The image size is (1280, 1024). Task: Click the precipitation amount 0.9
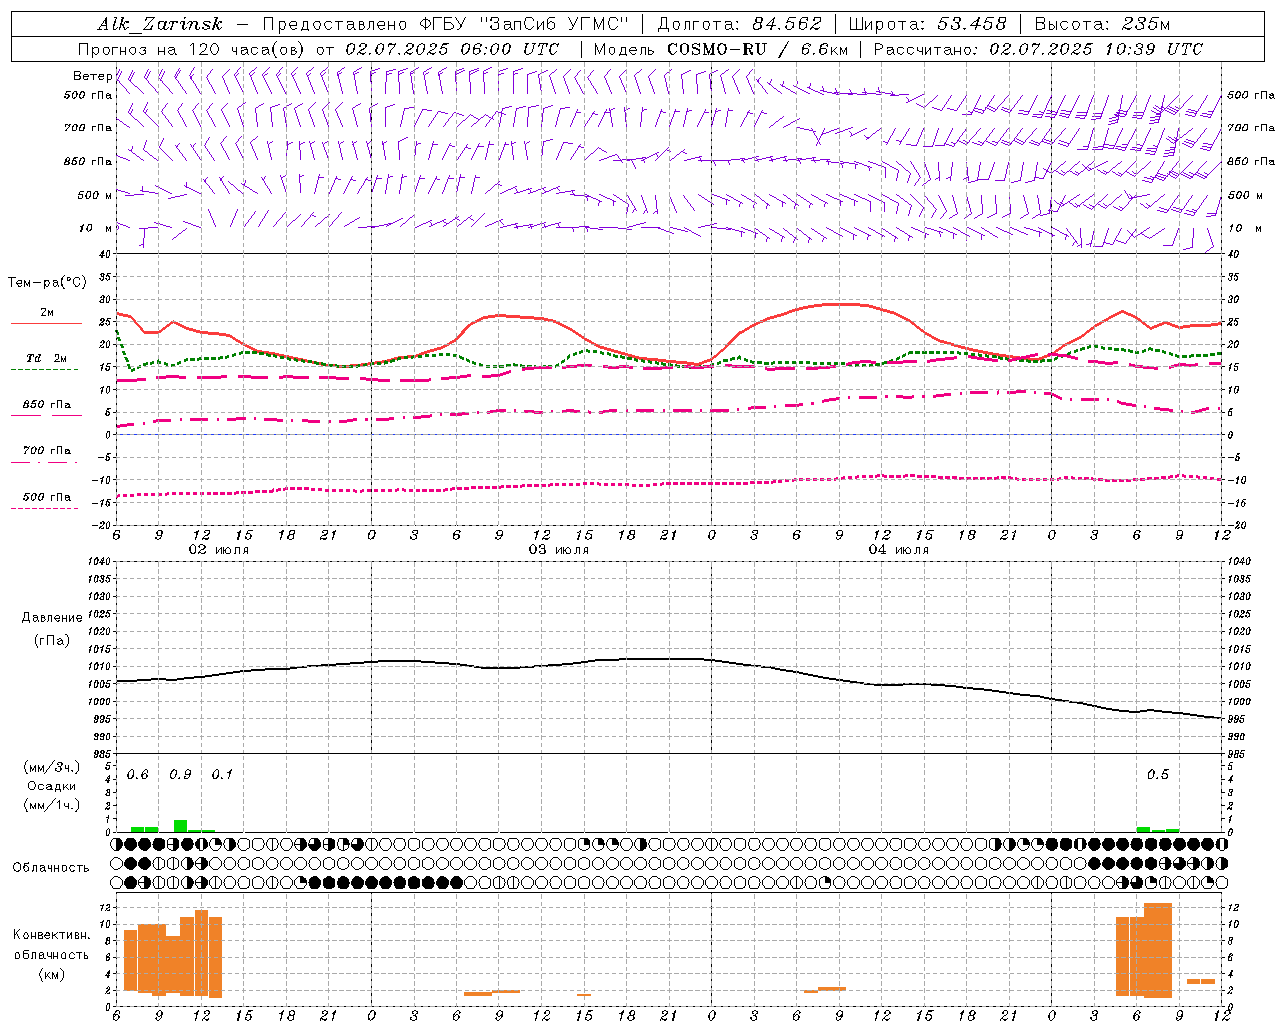tap(181, 775)
